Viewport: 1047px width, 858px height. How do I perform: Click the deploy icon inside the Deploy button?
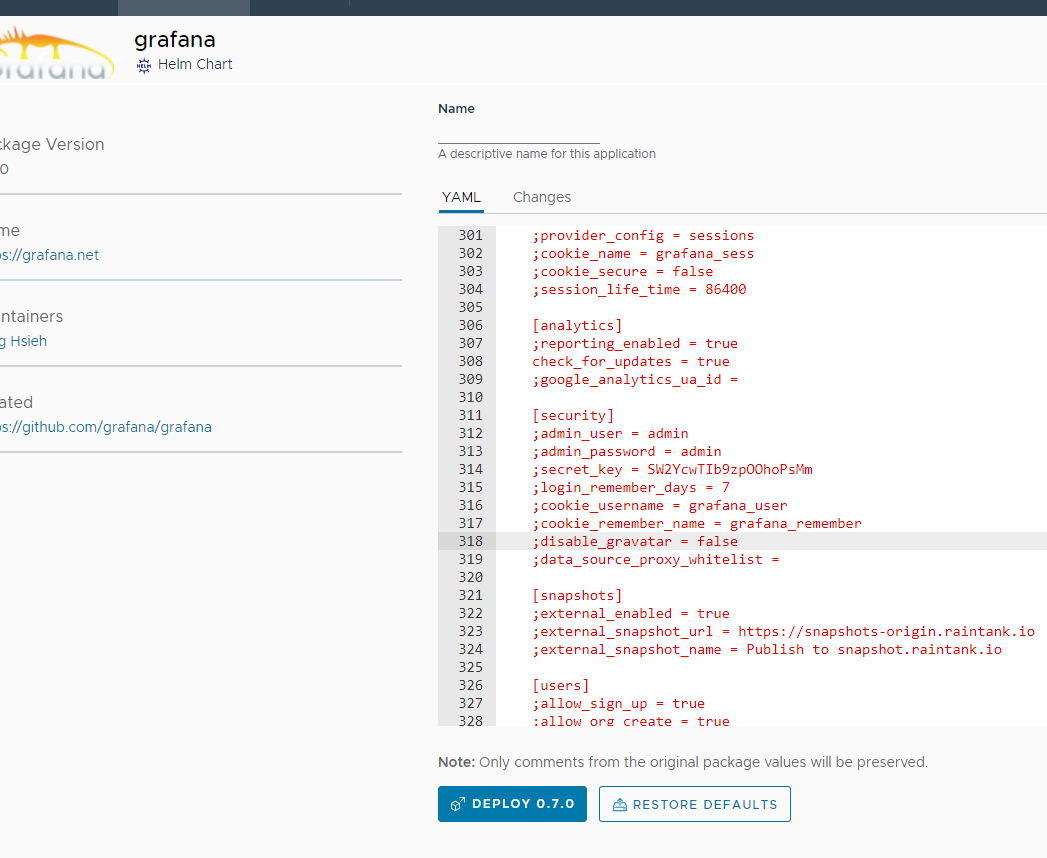pos(458,804)
